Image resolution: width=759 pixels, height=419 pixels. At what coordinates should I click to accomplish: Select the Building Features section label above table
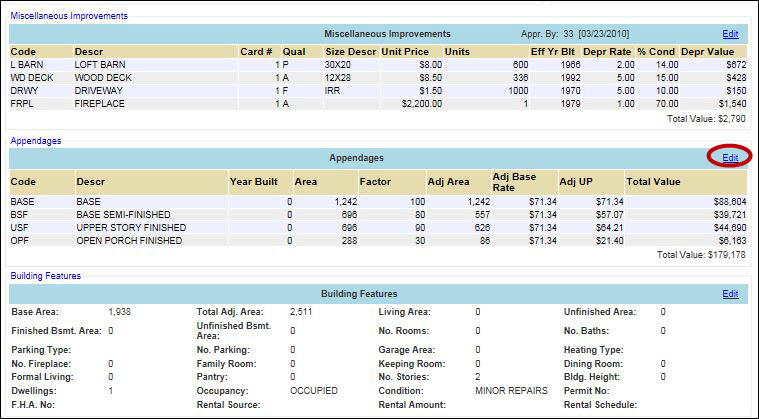click(x=45, y=276)
